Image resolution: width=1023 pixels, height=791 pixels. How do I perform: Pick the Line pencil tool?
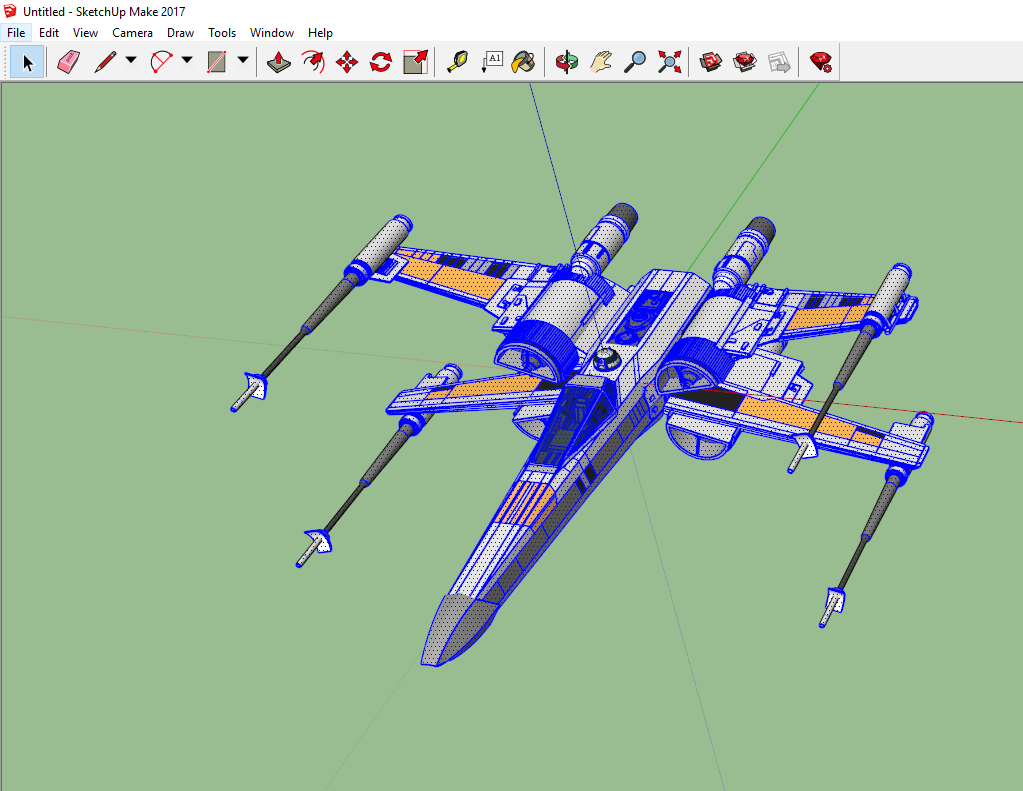(105, 62)
